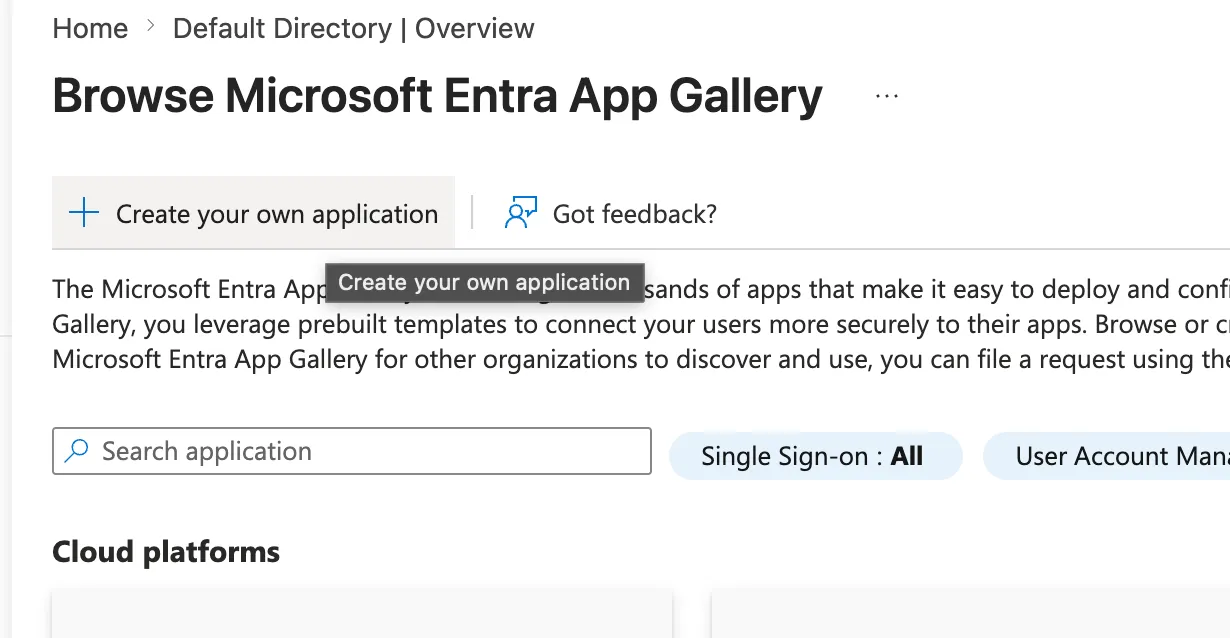Image resolution: width=1230 pixels, height=638 pixels.
Task: Open the Single Sign-on : All filter
Action: (x=814, y=456)
